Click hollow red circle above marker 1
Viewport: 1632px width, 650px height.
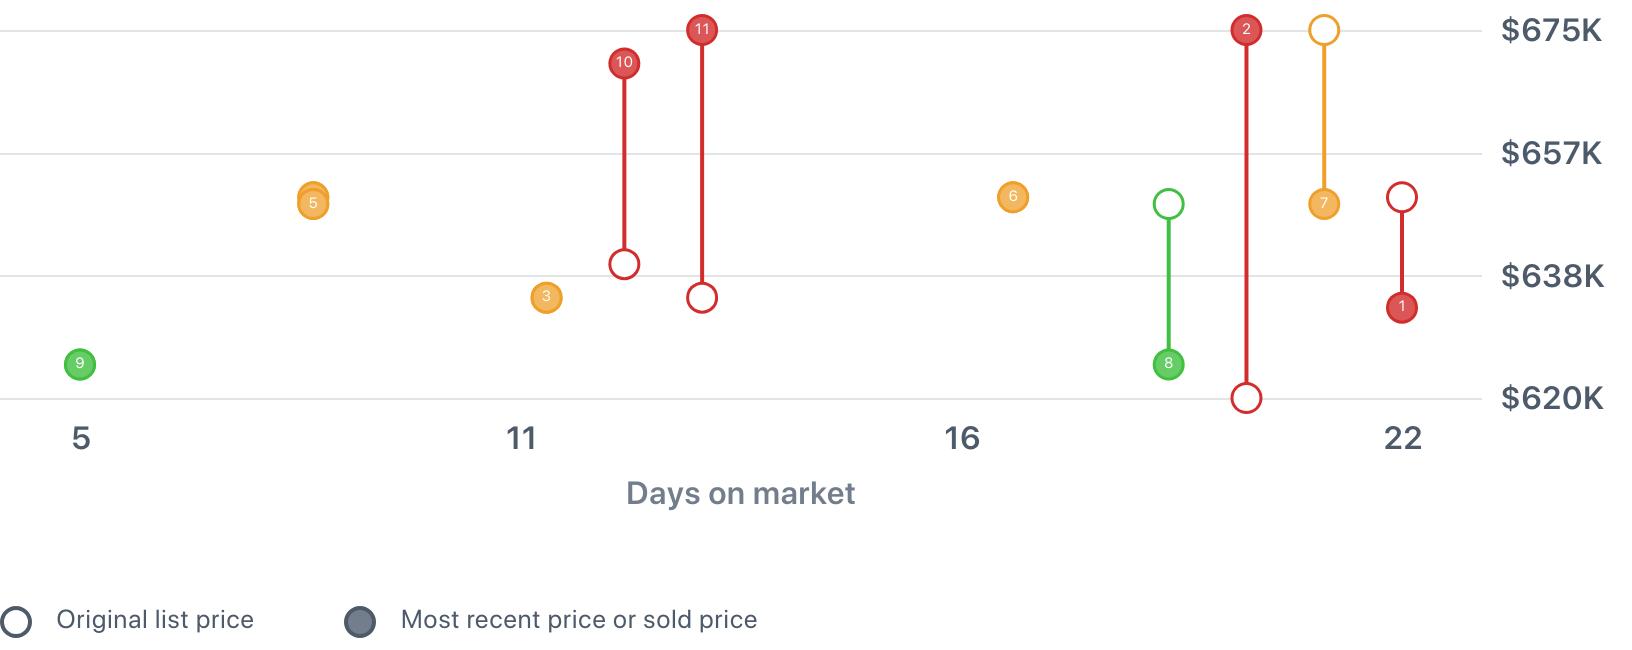[x=1402, y=197]
